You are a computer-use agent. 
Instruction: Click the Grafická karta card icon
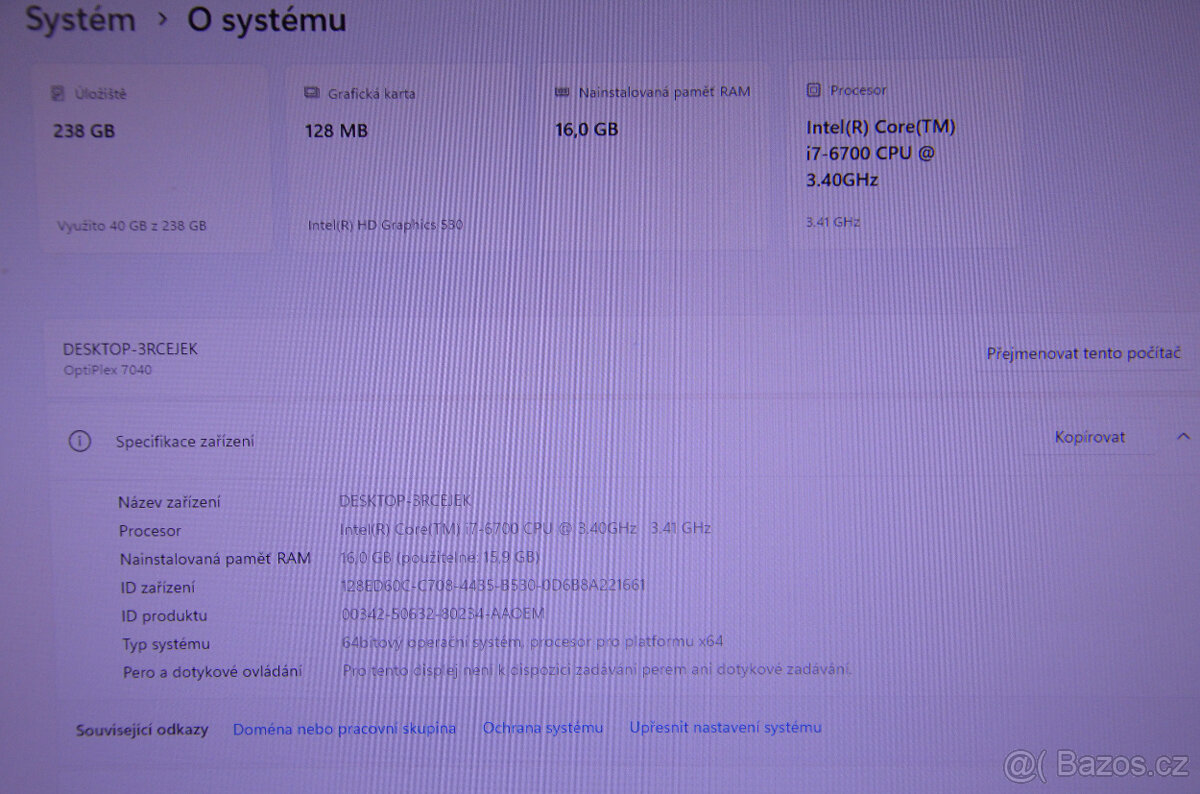(311, 92)
